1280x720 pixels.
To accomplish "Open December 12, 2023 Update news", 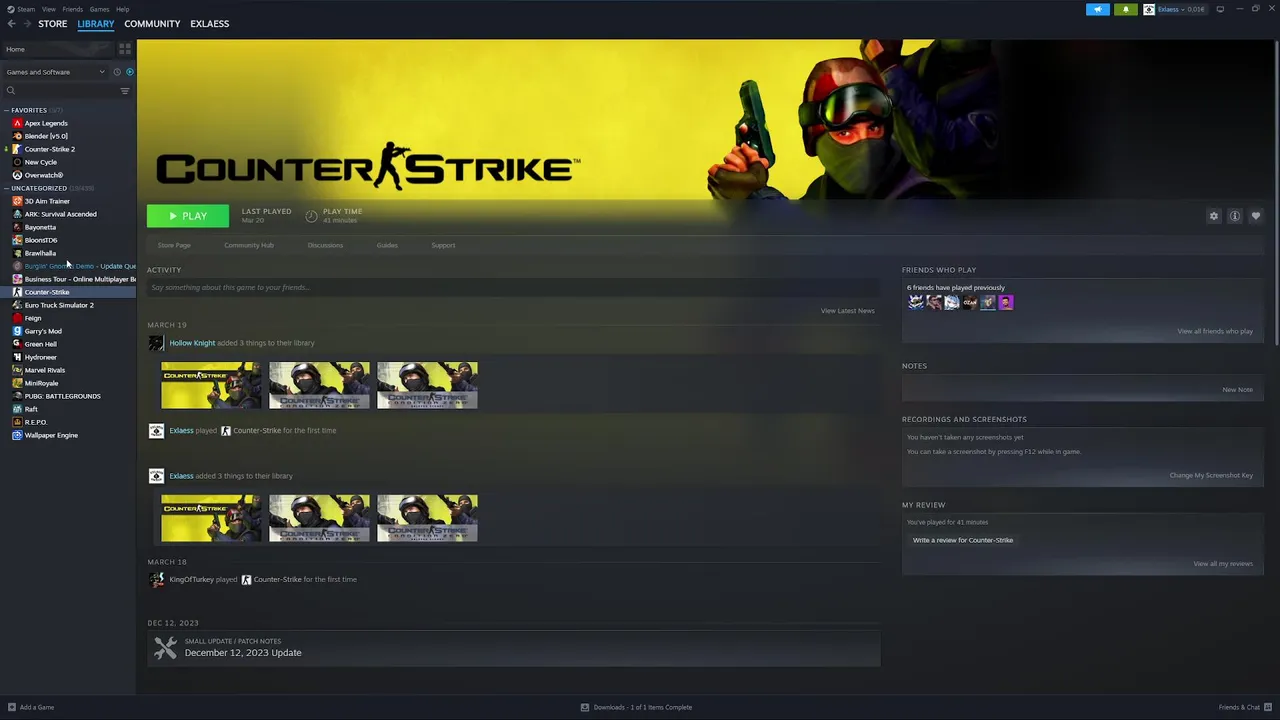I will (x=513, y=647).
